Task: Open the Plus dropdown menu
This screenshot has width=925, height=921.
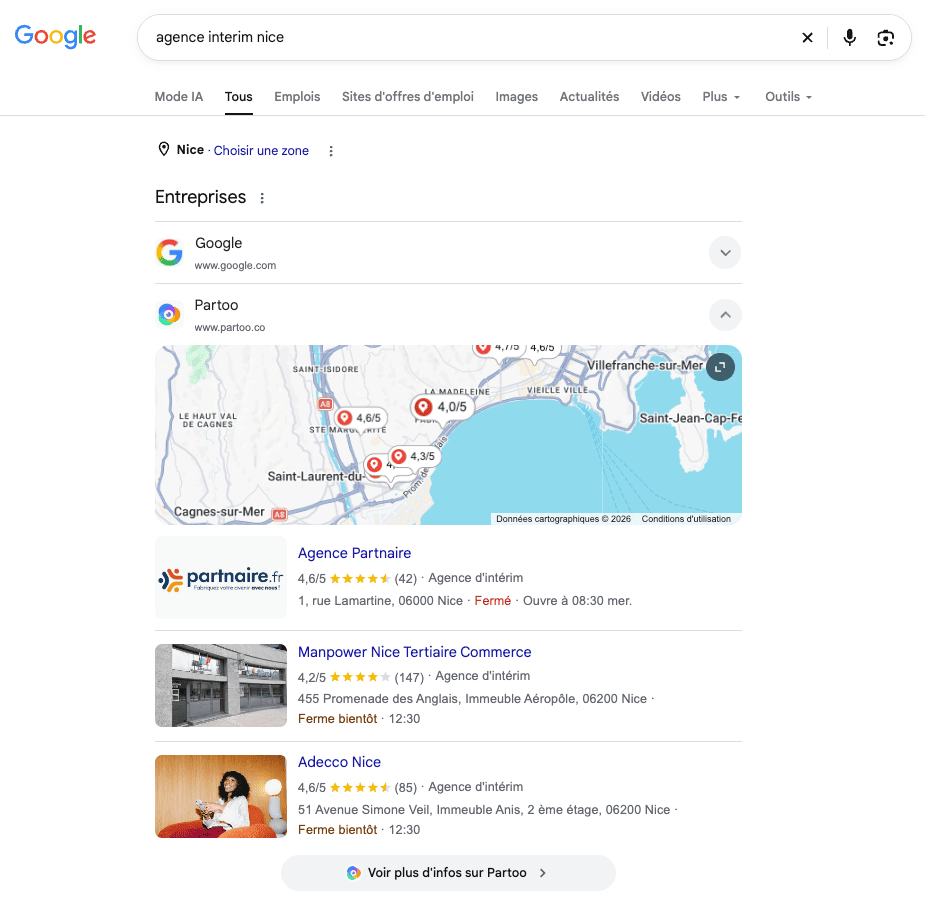Action: click(x=721, y=97)
